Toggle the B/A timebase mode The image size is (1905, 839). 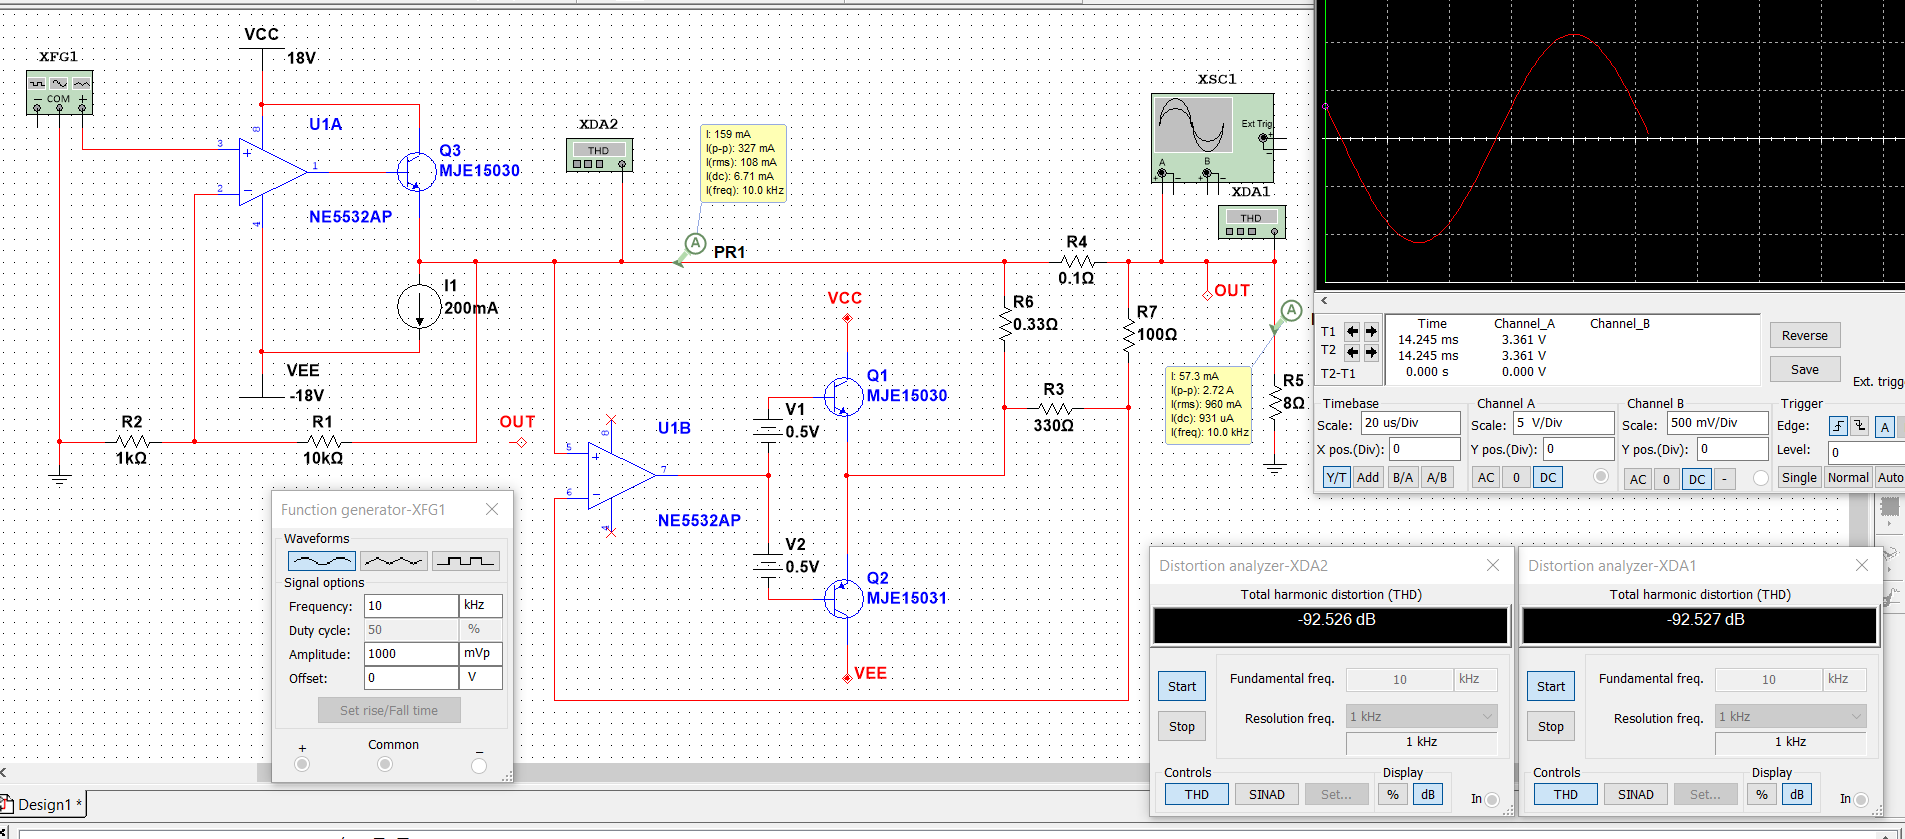(x=1403, y=477)
